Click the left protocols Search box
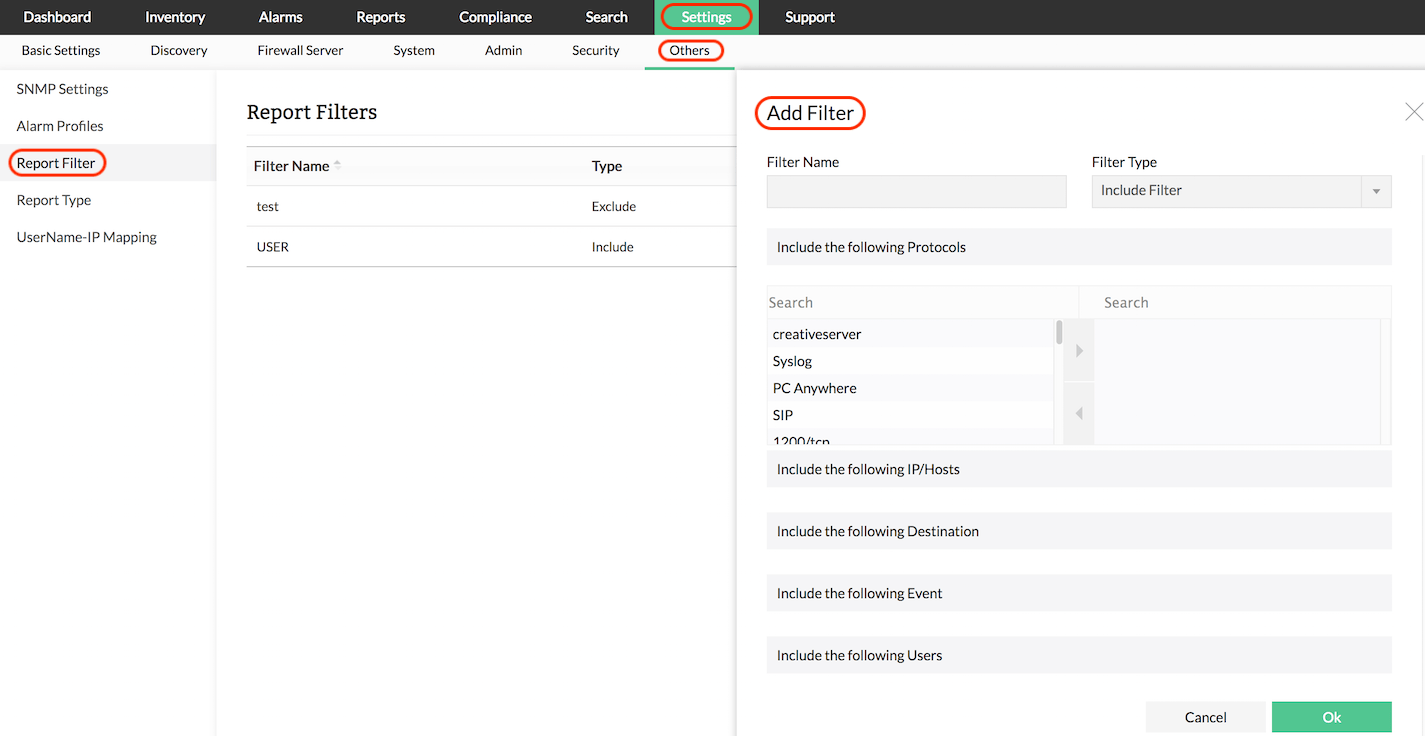The image size is (1425, 736). (920, 302)
